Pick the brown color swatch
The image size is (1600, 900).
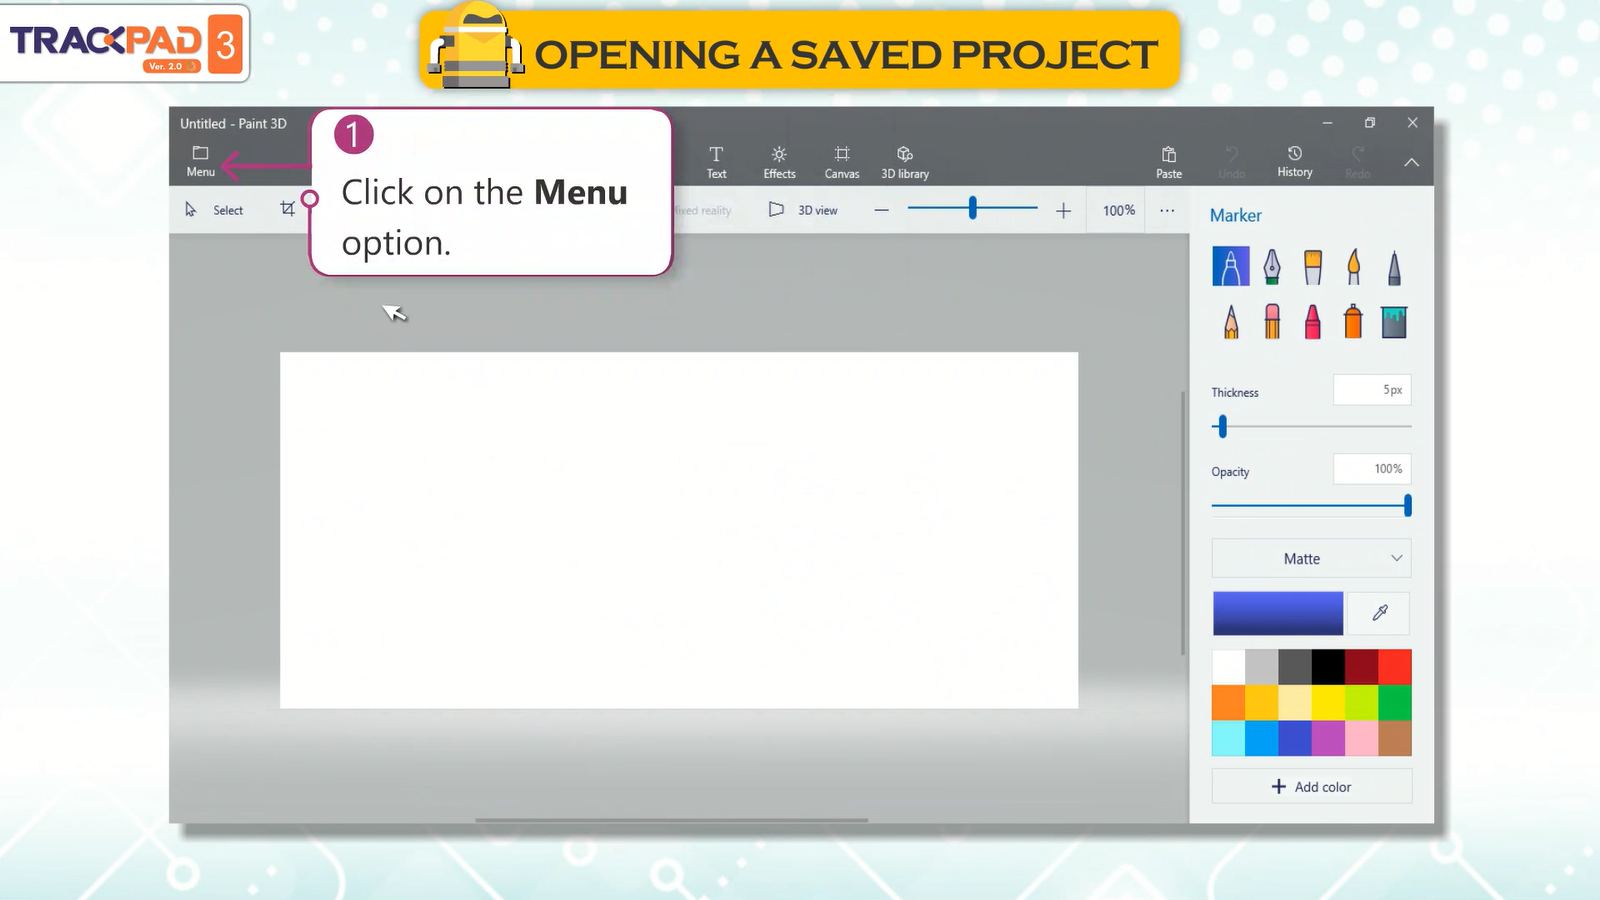click(x=1395, y=738)
